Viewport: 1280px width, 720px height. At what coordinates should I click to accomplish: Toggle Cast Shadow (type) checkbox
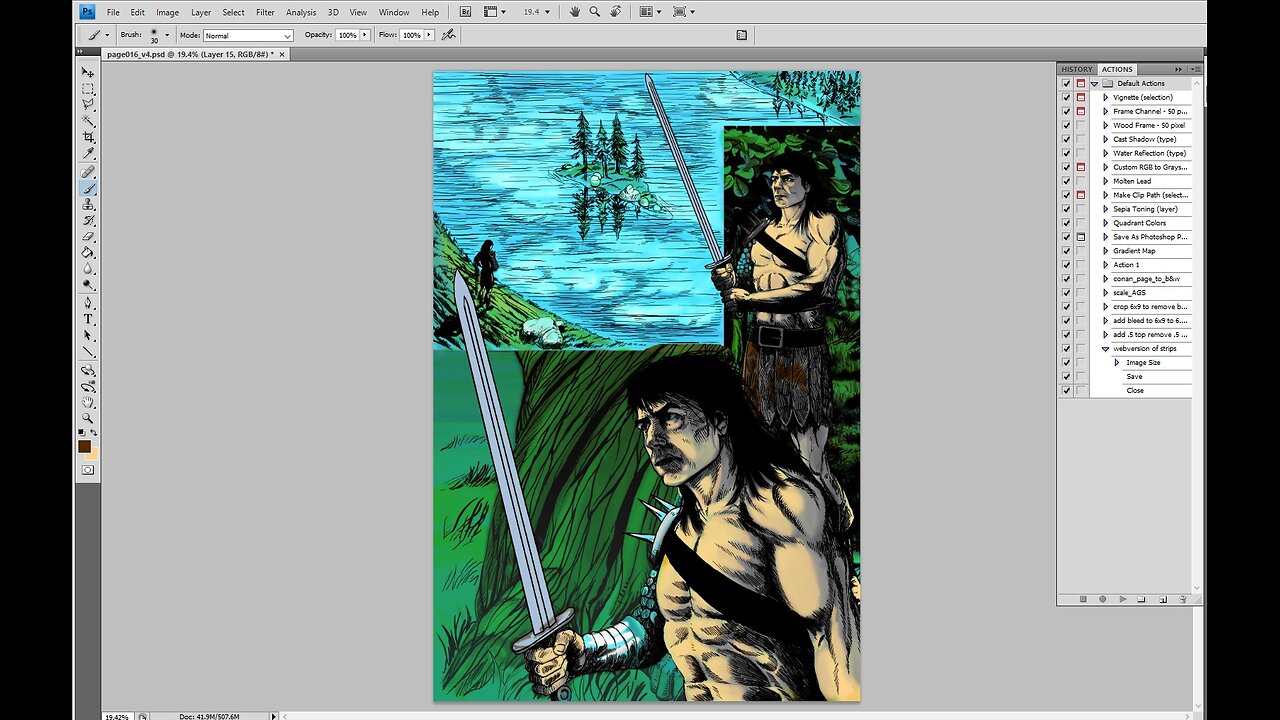tap(1066, 139)
